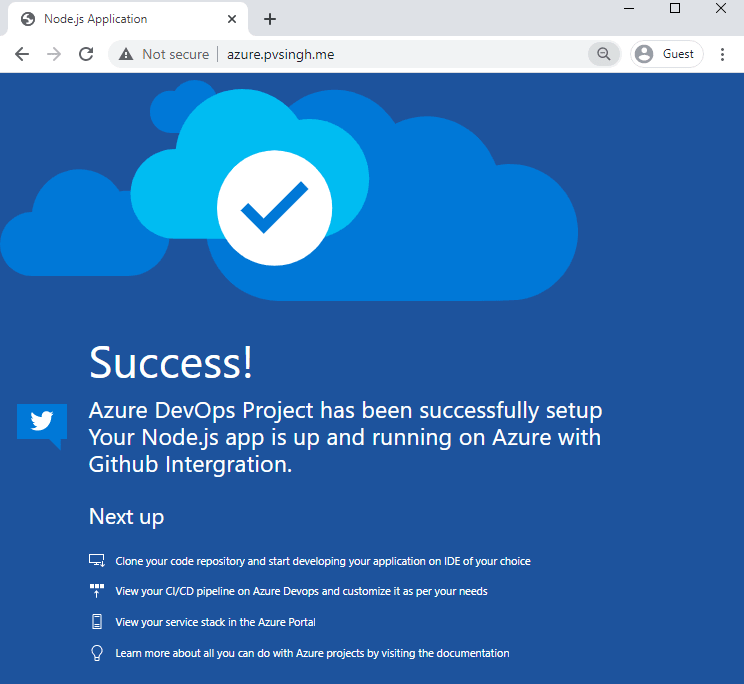The height and width of the screenshot is (684, 744).
Task: Close the Node.js Application tab
Action: pos(232,19)
